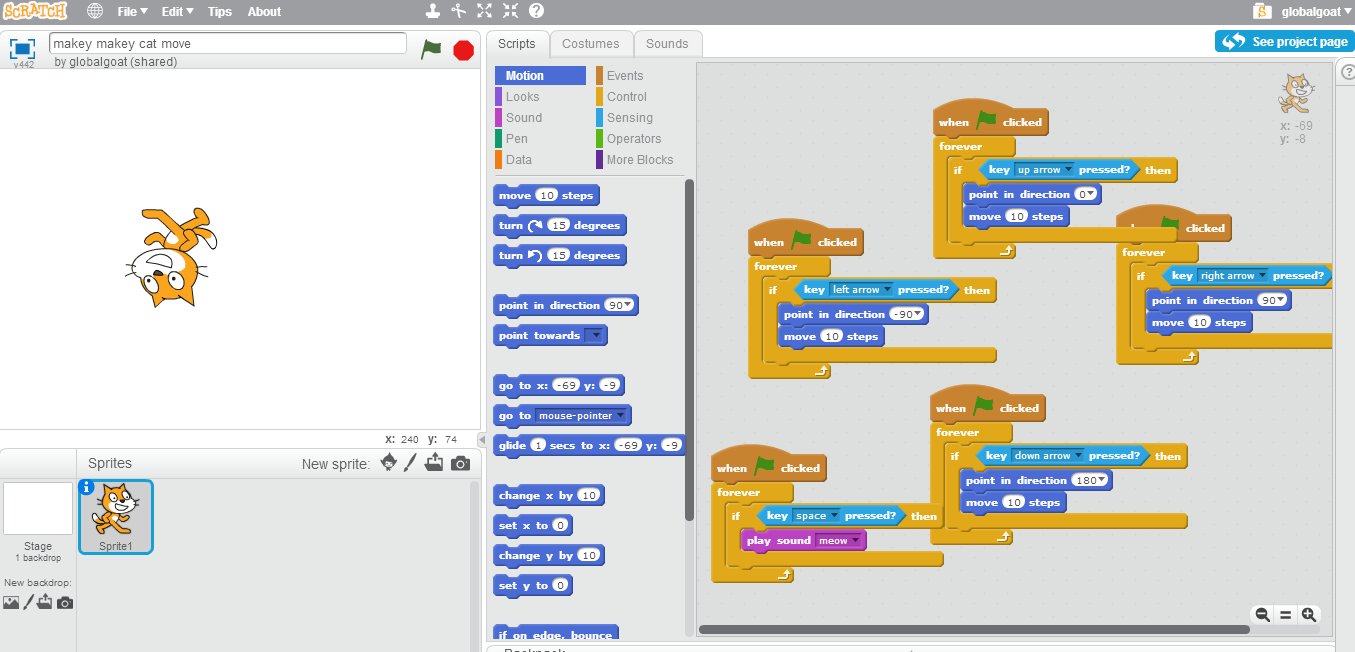The image size is (1355, 652).
Task: New sprite from camera icon
Action: [460, 463]
